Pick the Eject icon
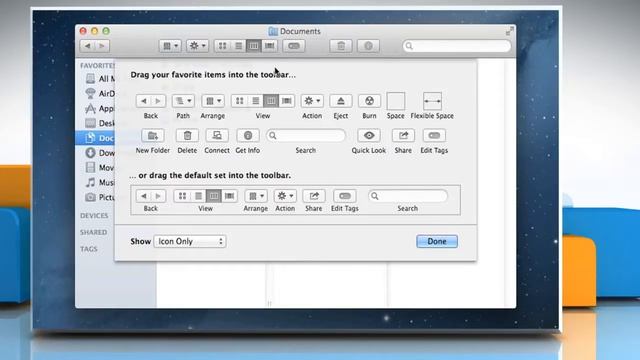This screenshot has height=360, width=640. click(341, 101)
